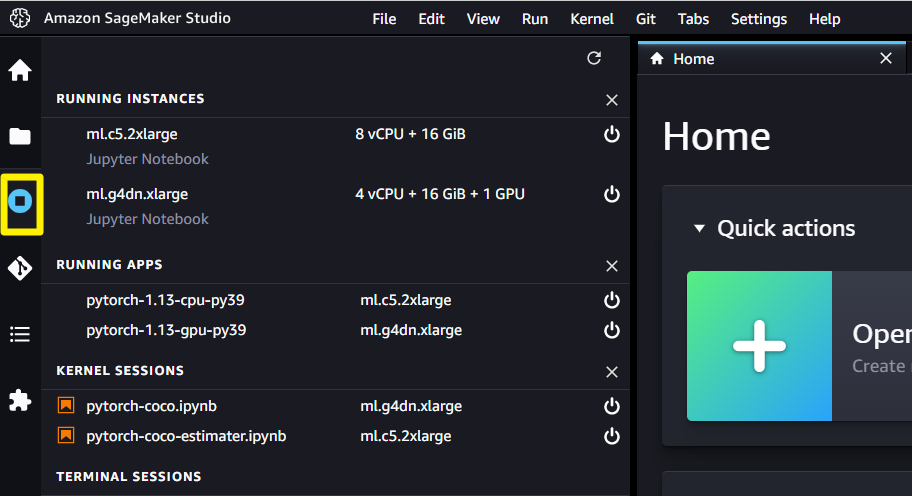Viewport: 912px width, 496px height.
Task: Click the Kernel Sessions section header
Action: 120,370
